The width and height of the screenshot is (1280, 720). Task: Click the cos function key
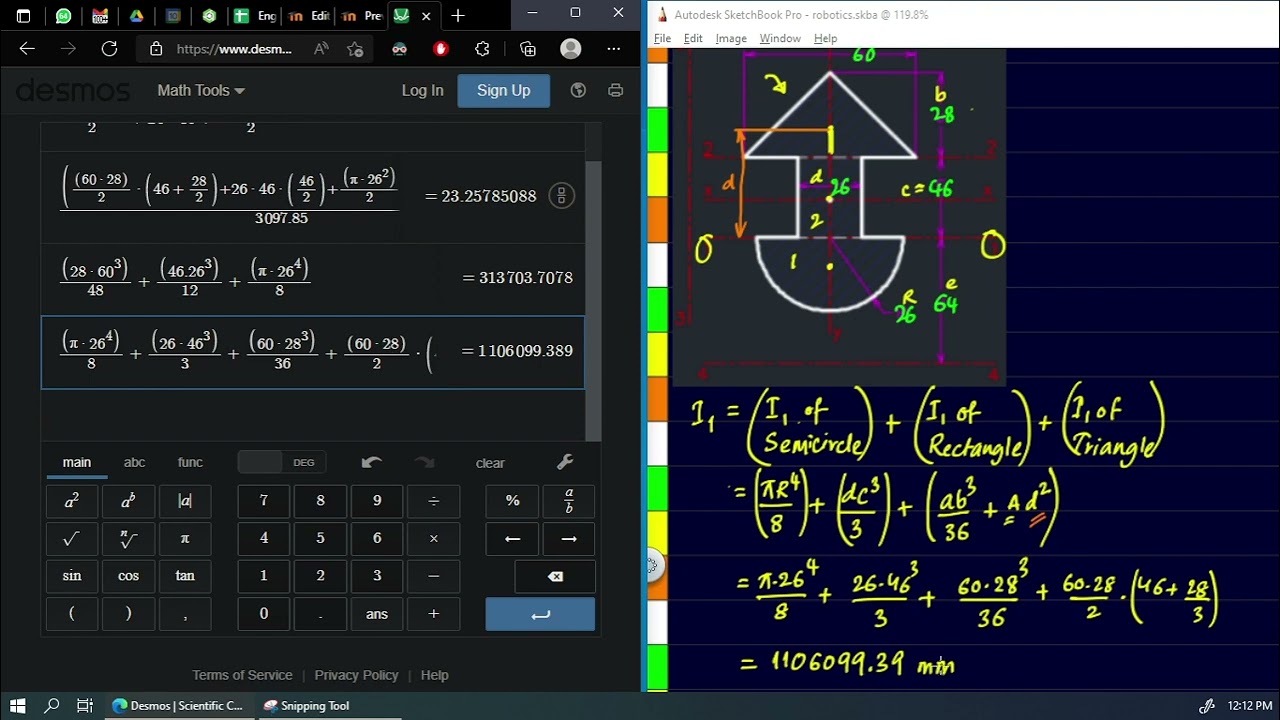tap(128, 576)
